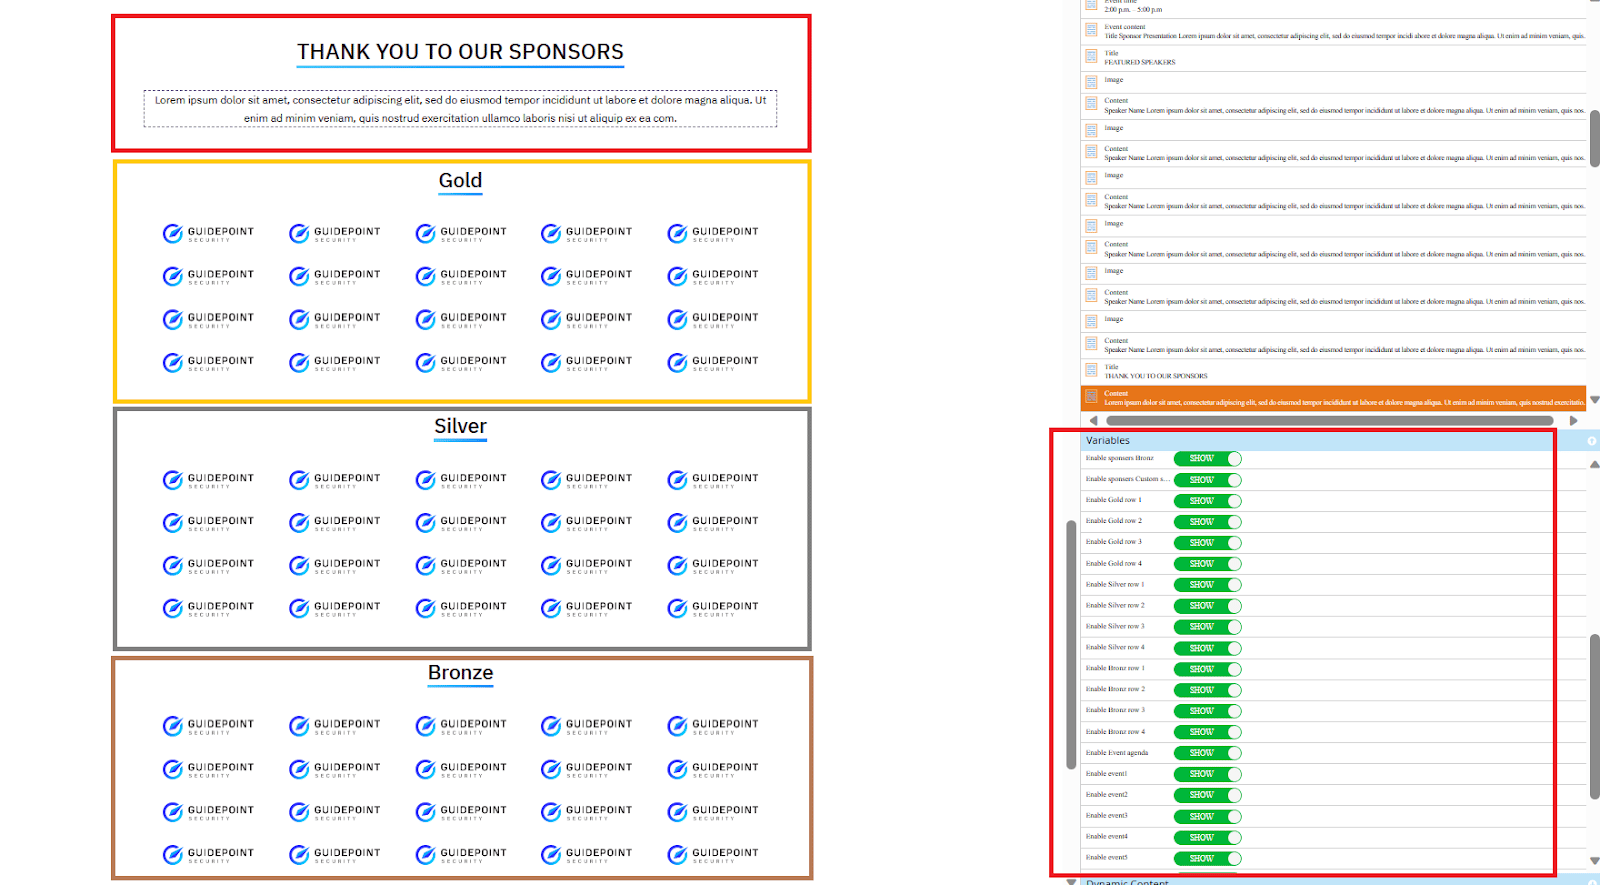Disable Enable Silver row 1 toggle
Viewport: 1600px width, 885px height.
tap(1207, 585)
